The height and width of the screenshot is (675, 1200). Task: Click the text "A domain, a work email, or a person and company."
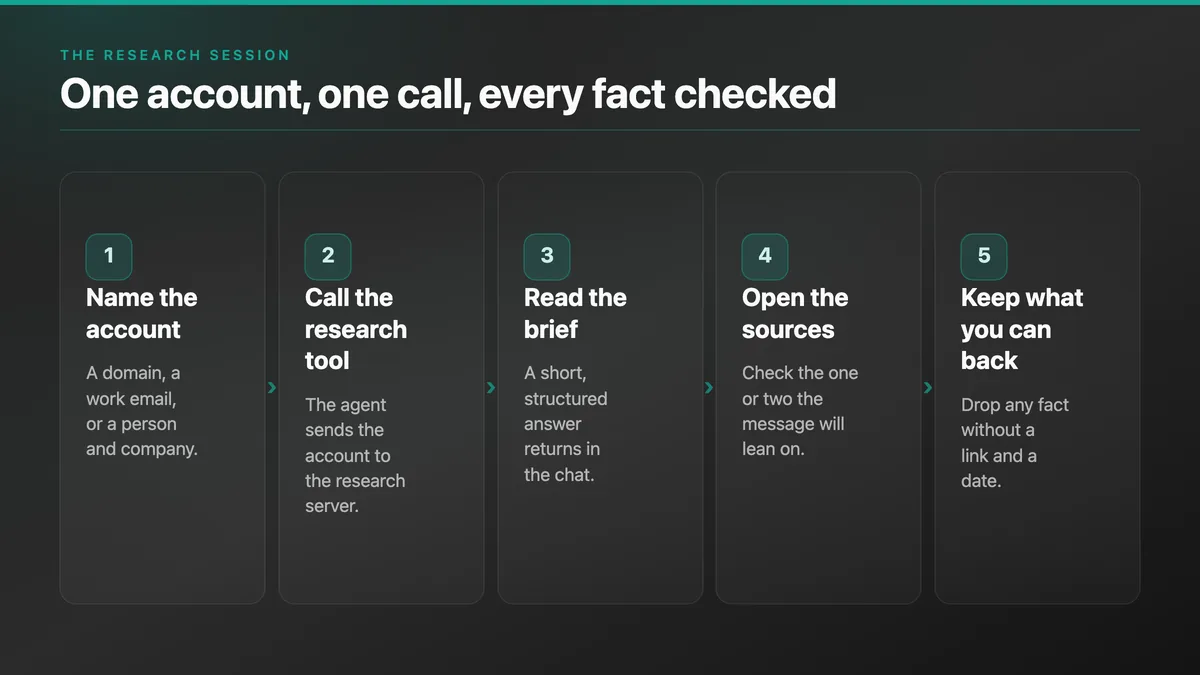click(142, 411)
